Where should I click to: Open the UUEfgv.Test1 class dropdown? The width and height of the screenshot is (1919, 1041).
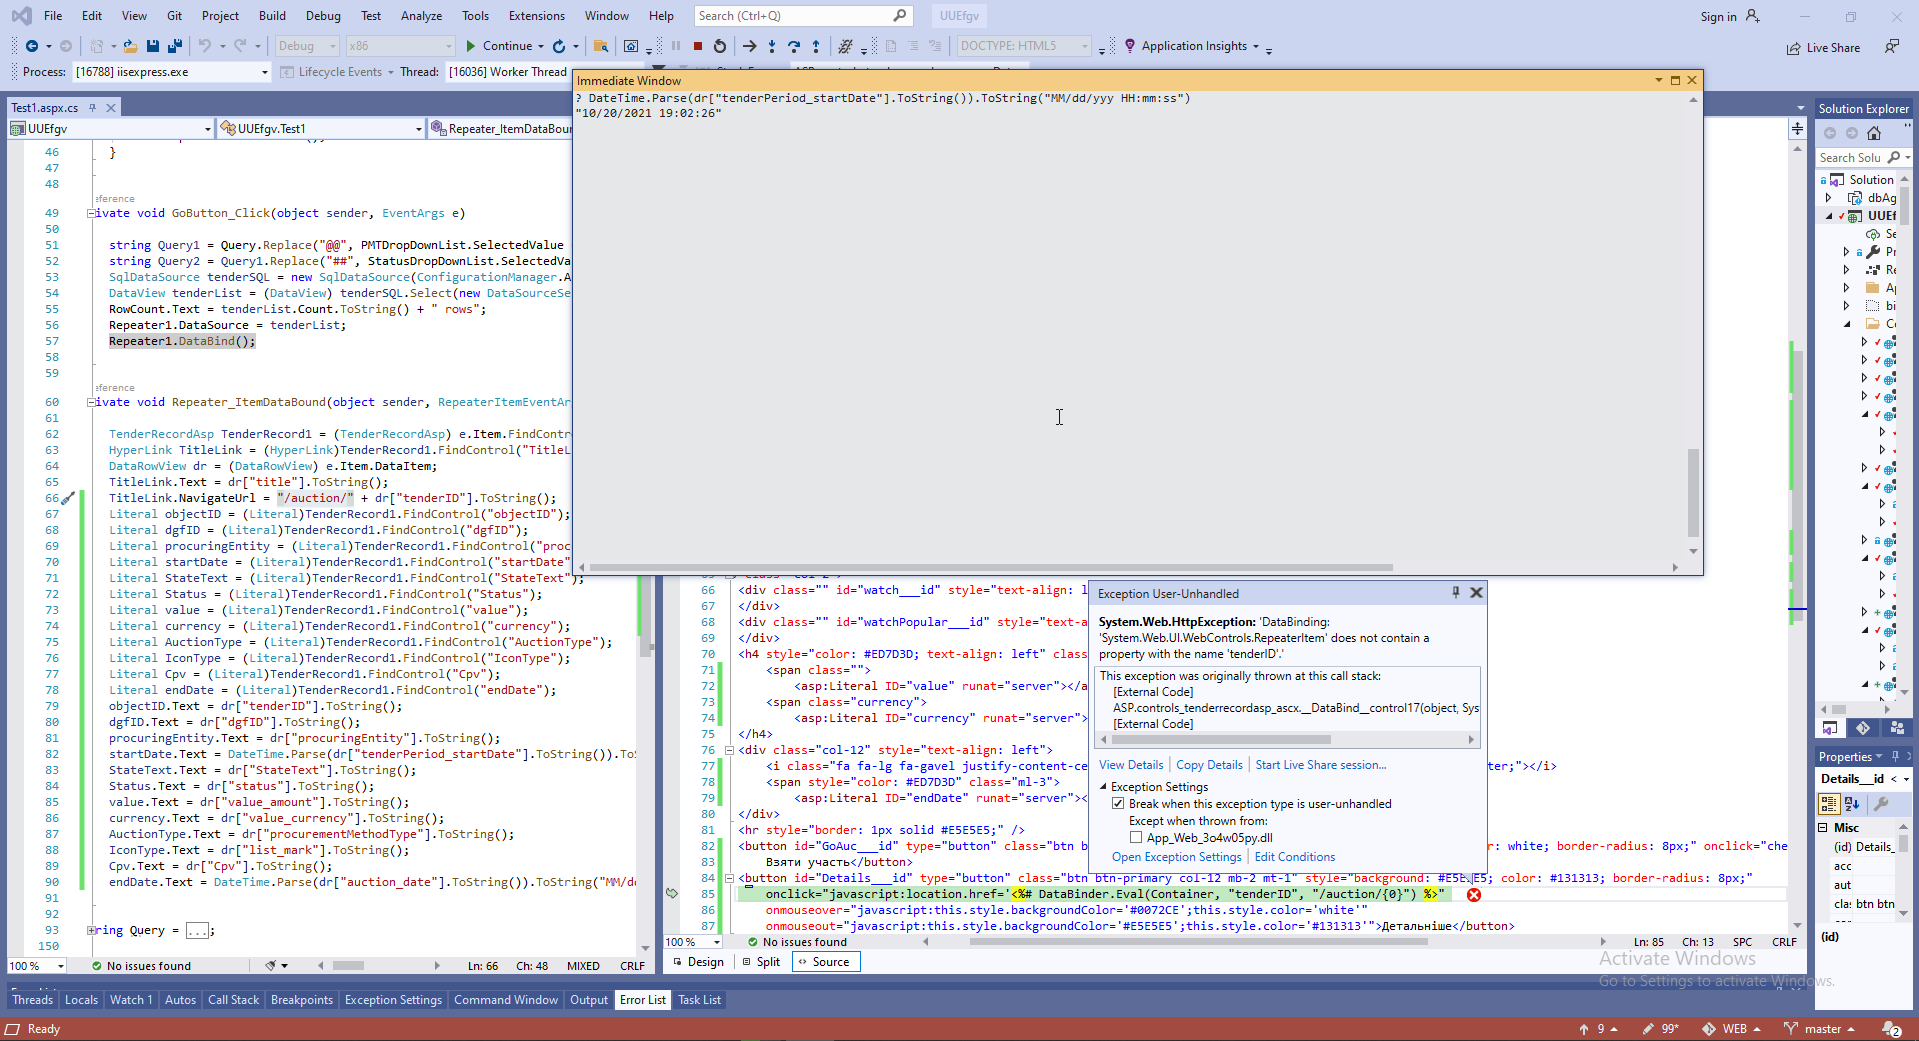[418, 129]
